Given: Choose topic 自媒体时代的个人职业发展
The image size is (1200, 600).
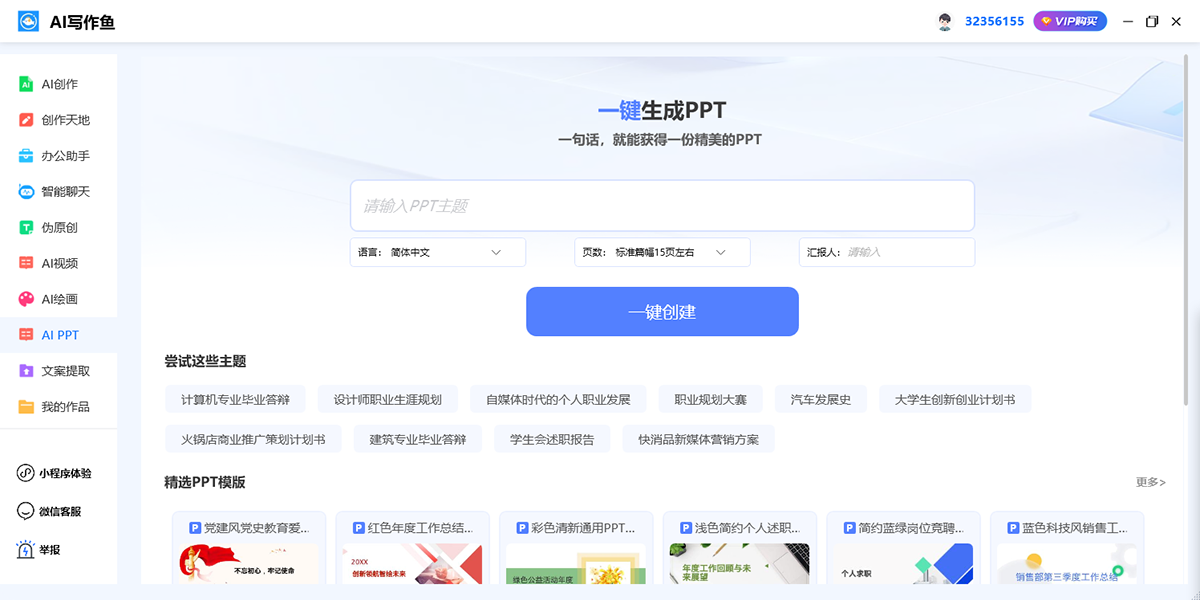Looking at the screenshot, I should point(558,400).
